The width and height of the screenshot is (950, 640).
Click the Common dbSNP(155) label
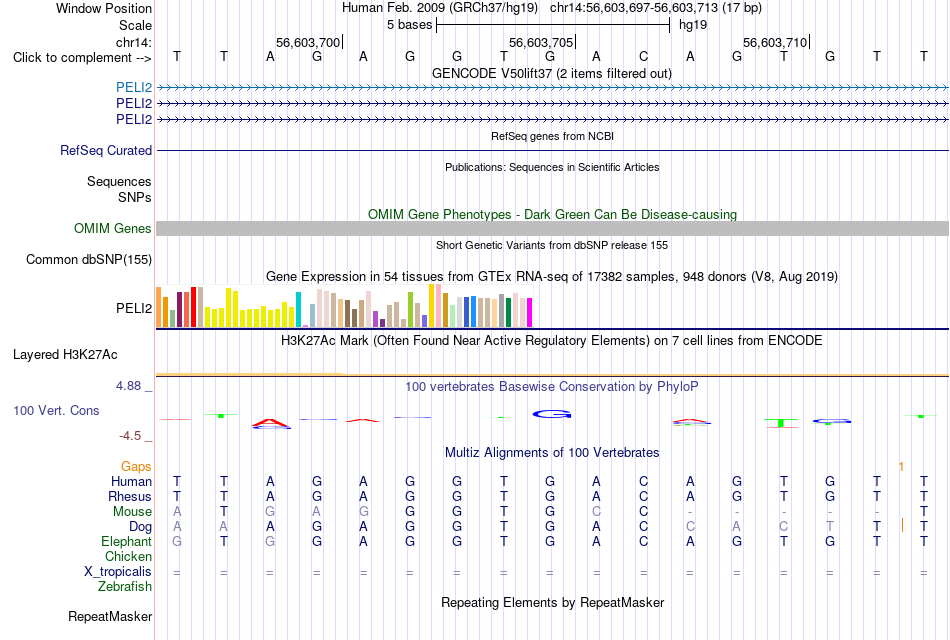coord(88,259)
